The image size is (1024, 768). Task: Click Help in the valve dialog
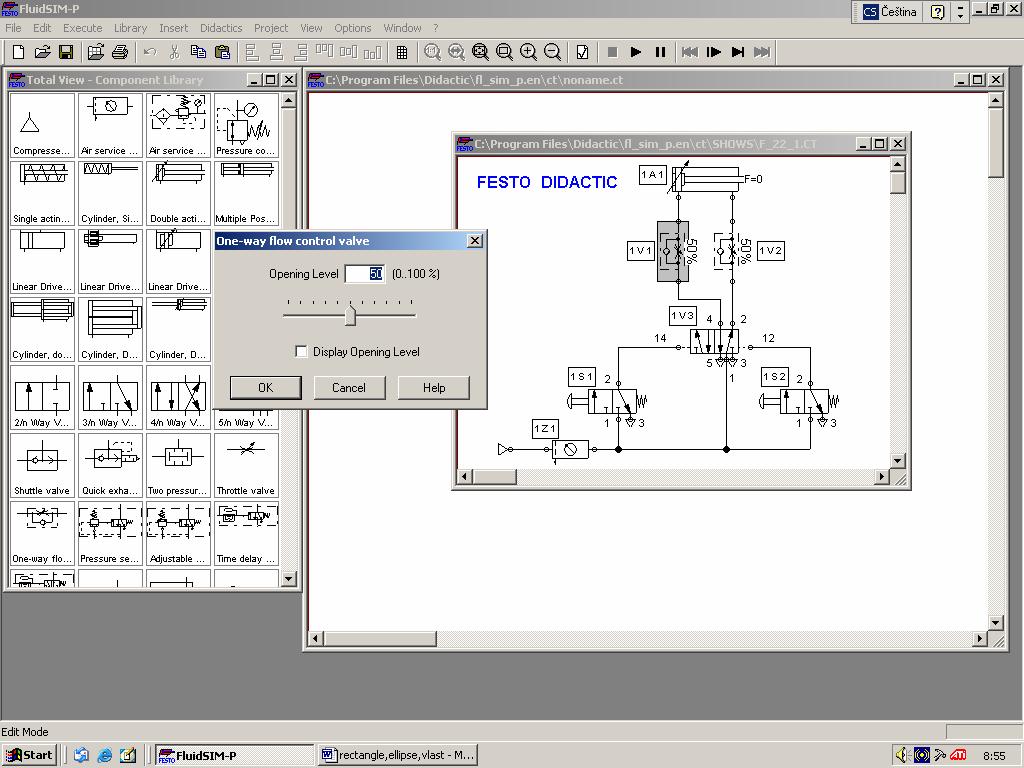[434, 388]
